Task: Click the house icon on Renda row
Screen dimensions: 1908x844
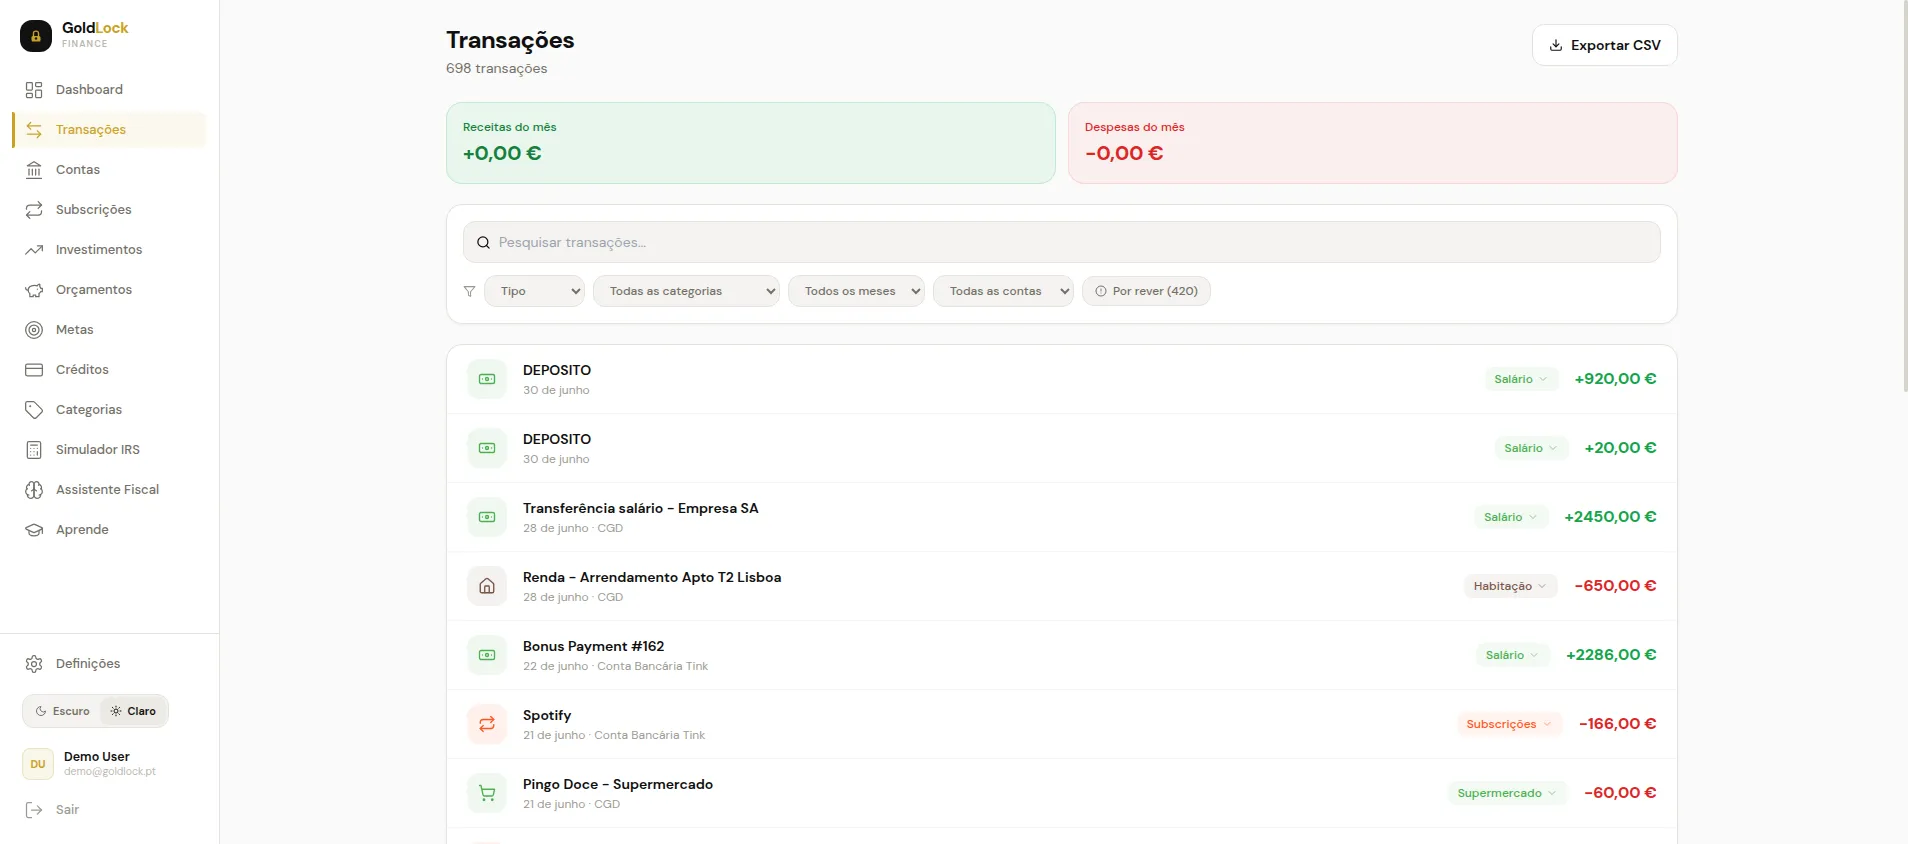Action: (487, 586)
